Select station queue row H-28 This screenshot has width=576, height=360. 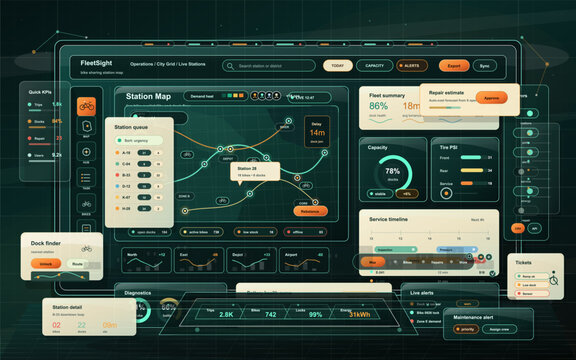tap(139, 208)
